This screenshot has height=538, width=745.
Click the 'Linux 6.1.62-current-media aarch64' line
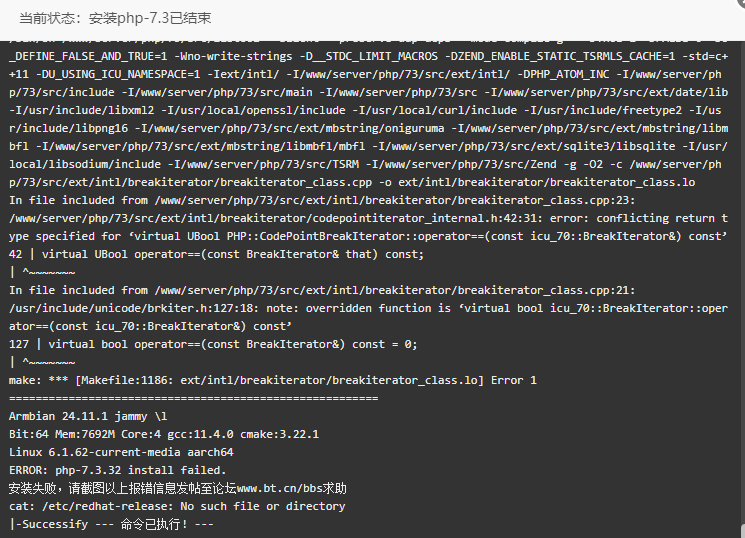click(121, 452)
